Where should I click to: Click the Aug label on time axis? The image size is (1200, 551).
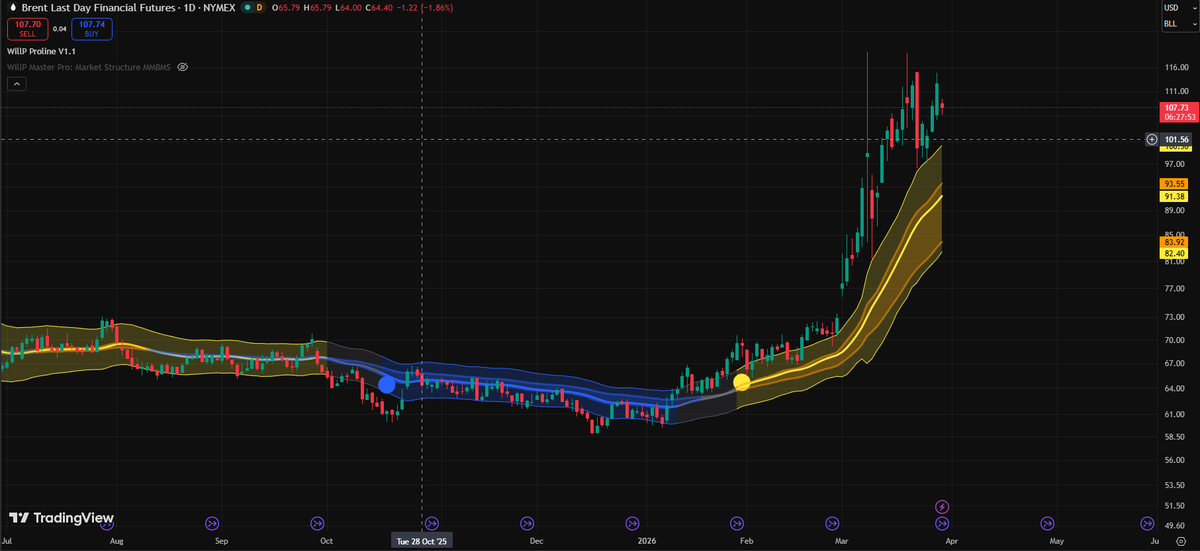click(116, 540)
